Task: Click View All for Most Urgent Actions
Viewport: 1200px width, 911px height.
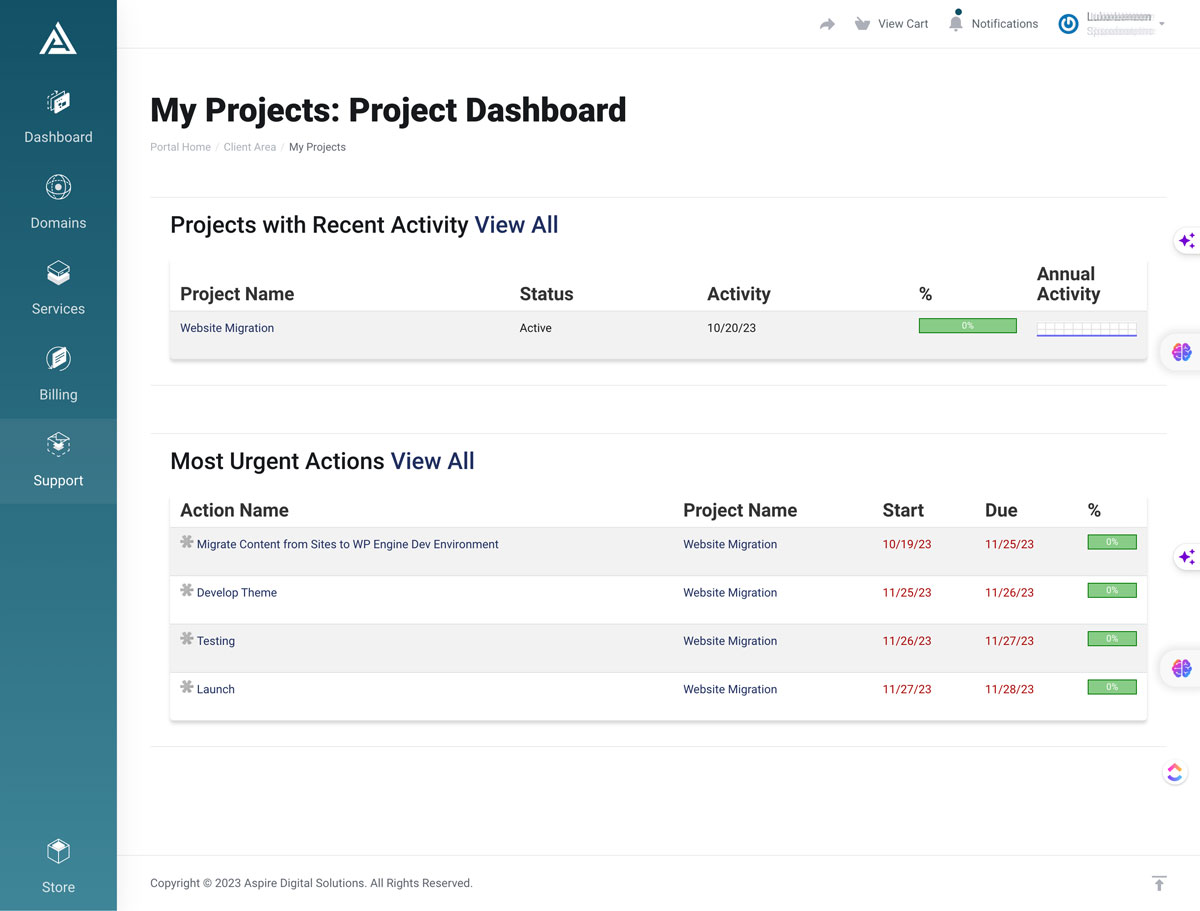Action: click(432, 461)
